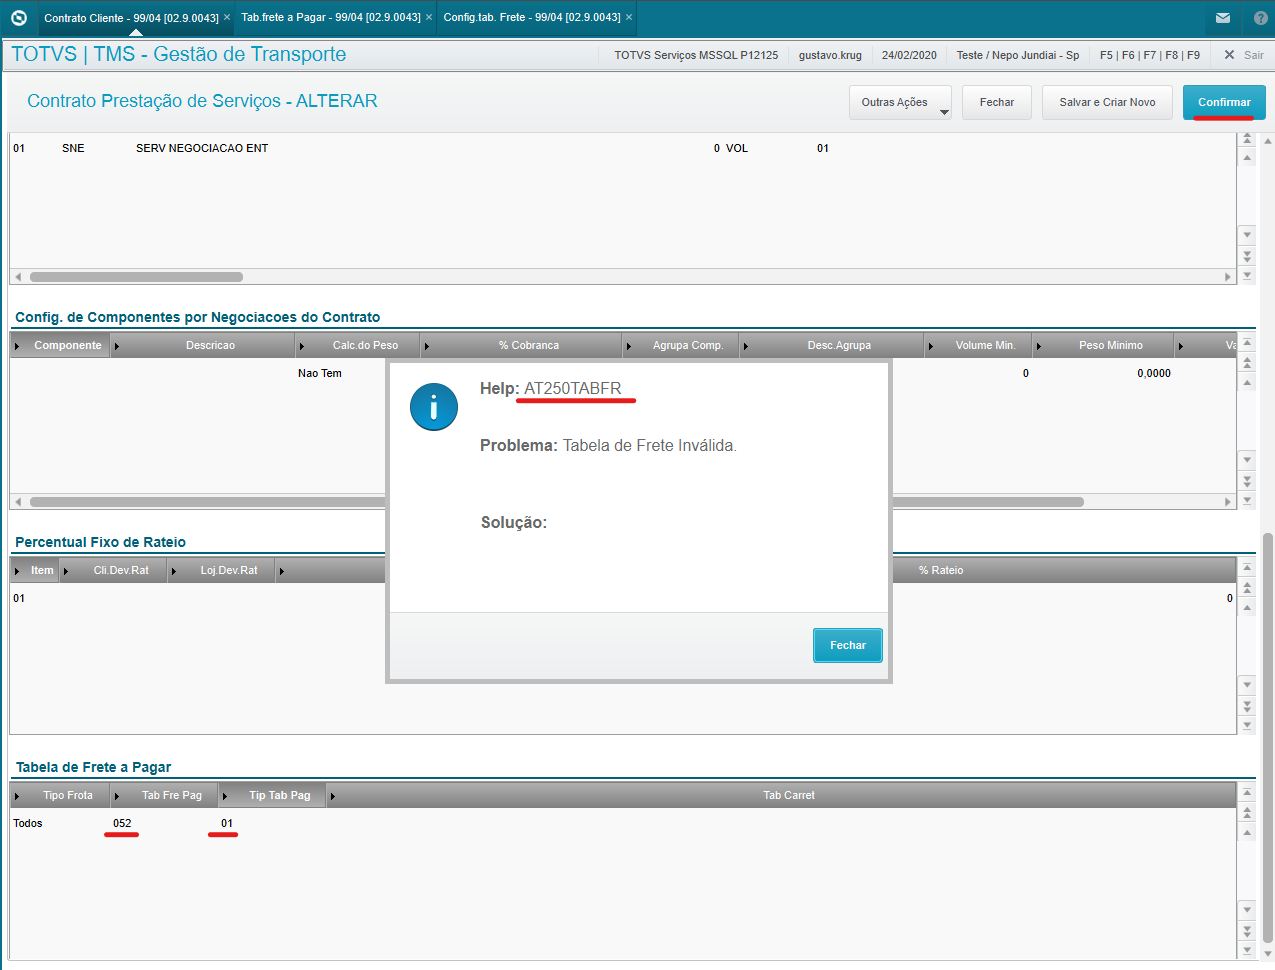Click the arrow before the Descricao column header
This screenshot has width=1275, height=970.
pos(117,346)
